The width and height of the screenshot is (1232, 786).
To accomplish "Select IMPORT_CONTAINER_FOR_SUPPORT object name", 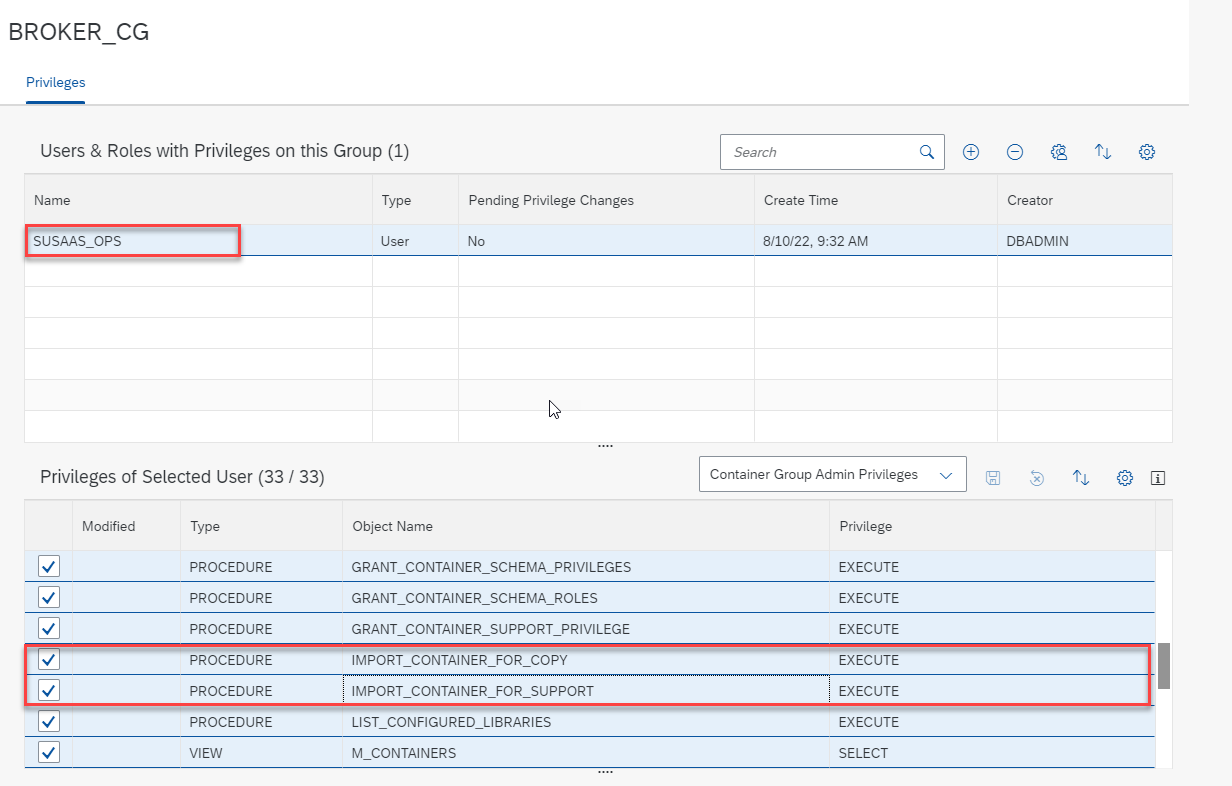I will click(472, 691).
